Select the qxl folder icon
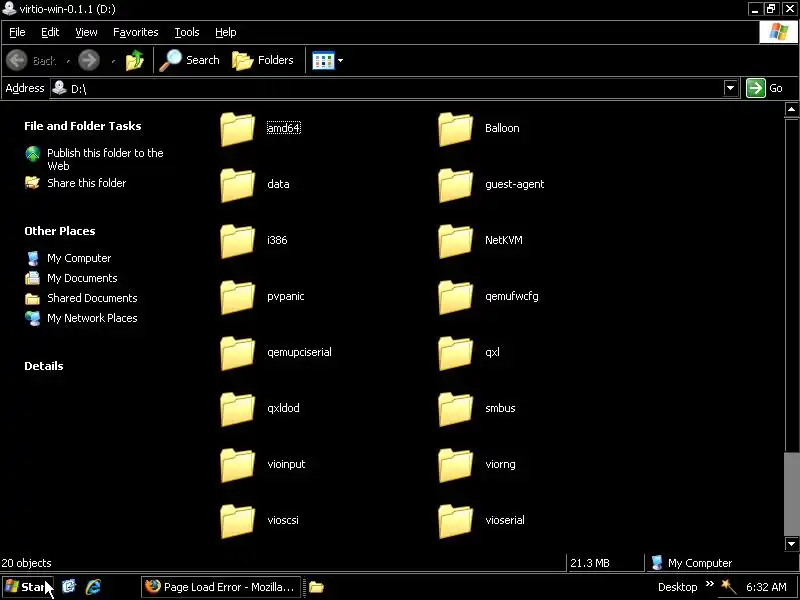This screenshot has width=800, height=600. (455, 354)
